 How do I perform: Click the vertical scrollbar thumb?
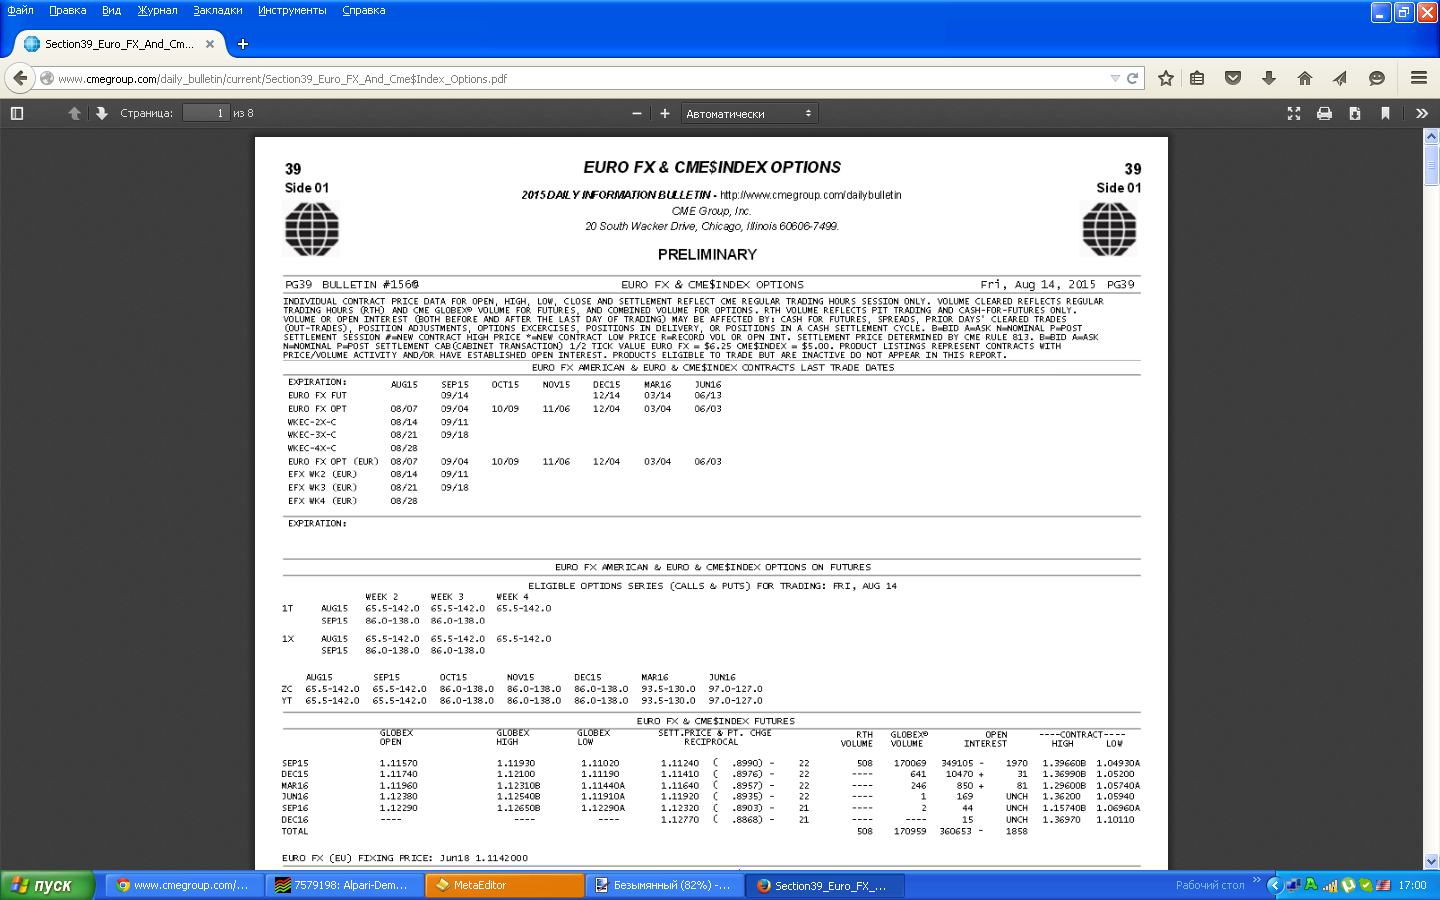[x=1431, y=165]
